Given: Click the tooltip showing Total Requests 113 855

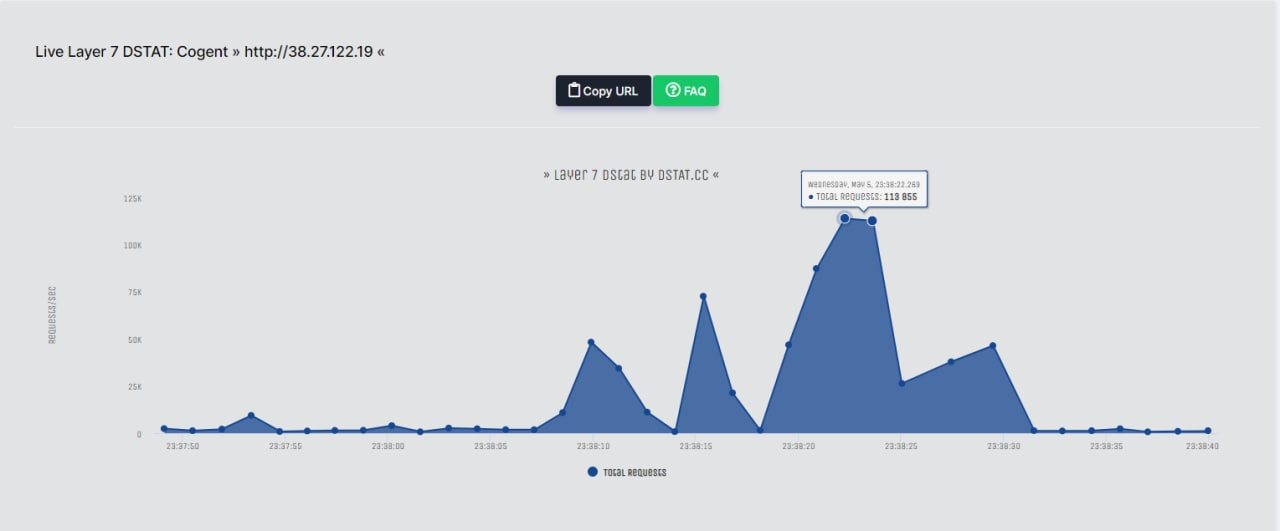Looking at the screenshot, I should pos(864,190).
